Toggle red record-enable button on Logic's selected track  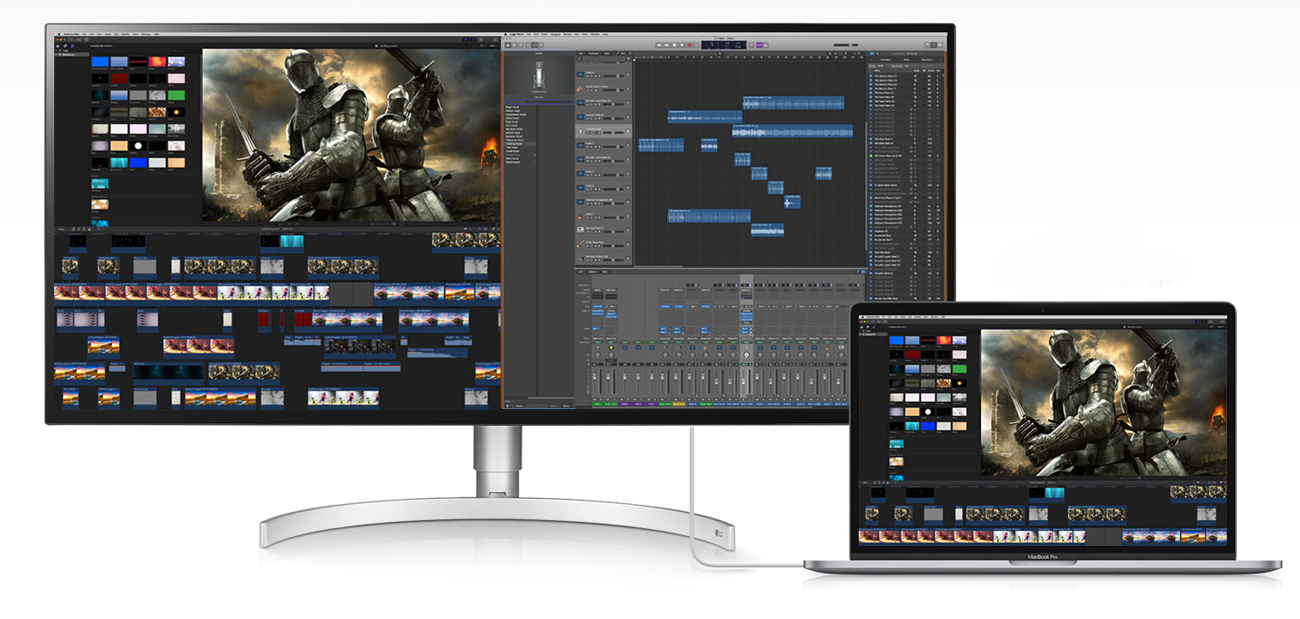pyautogui.click(x=597, y=133)
